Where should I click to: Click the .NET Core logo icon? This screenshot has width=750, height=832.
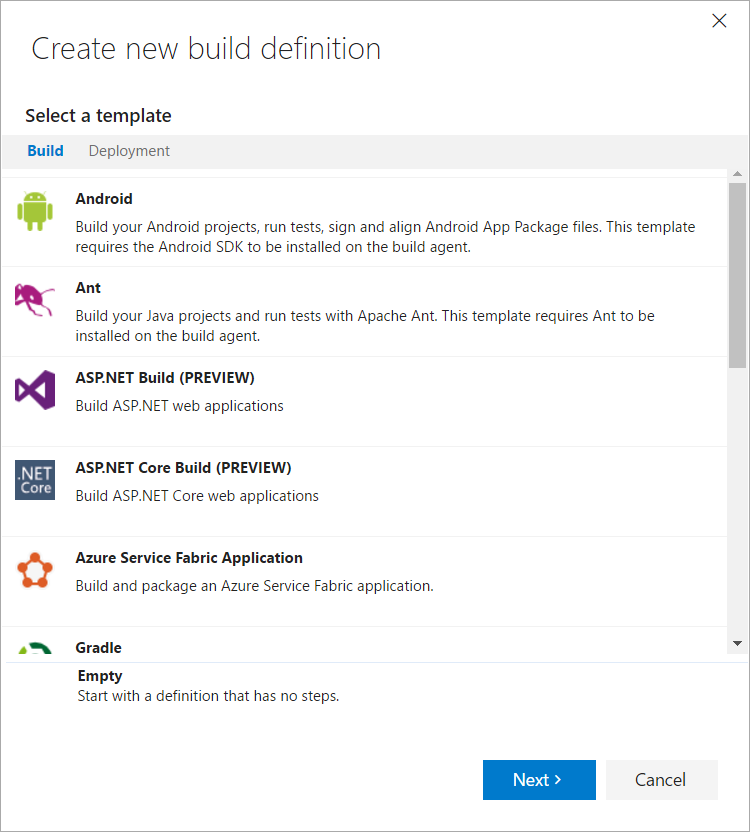tap(35, 480)
